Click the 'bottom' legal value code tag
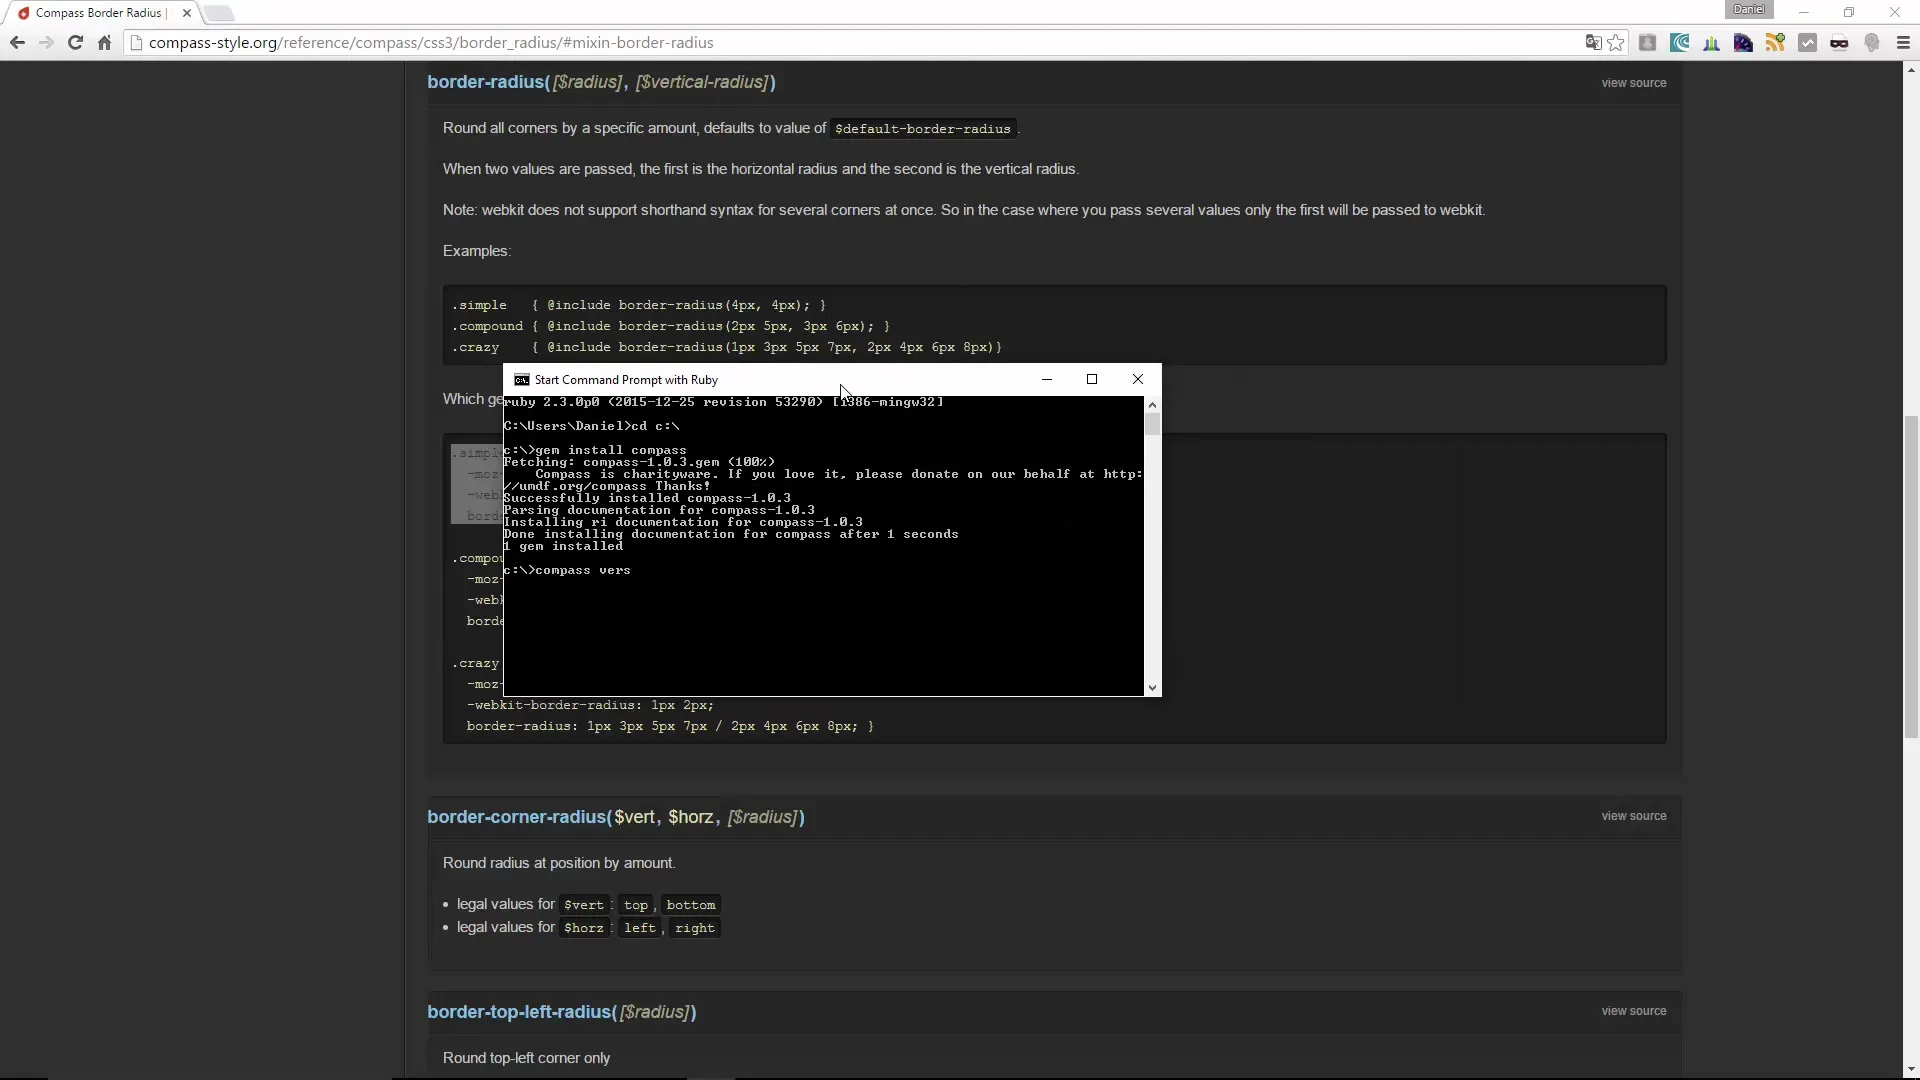1920x1080 pixels. point(691,905)
